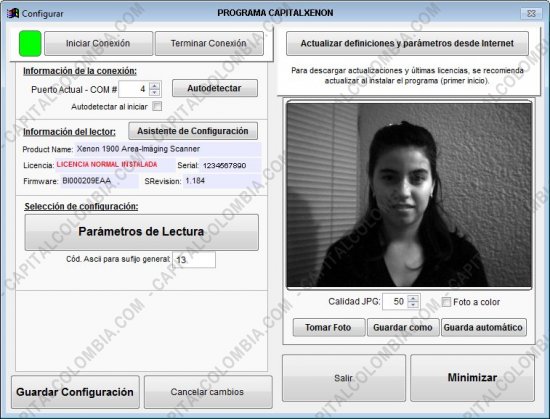Viewport: 550px width, 419px height.
Task: Enable the Foto a color checkbox
Action: coord(446,302)
